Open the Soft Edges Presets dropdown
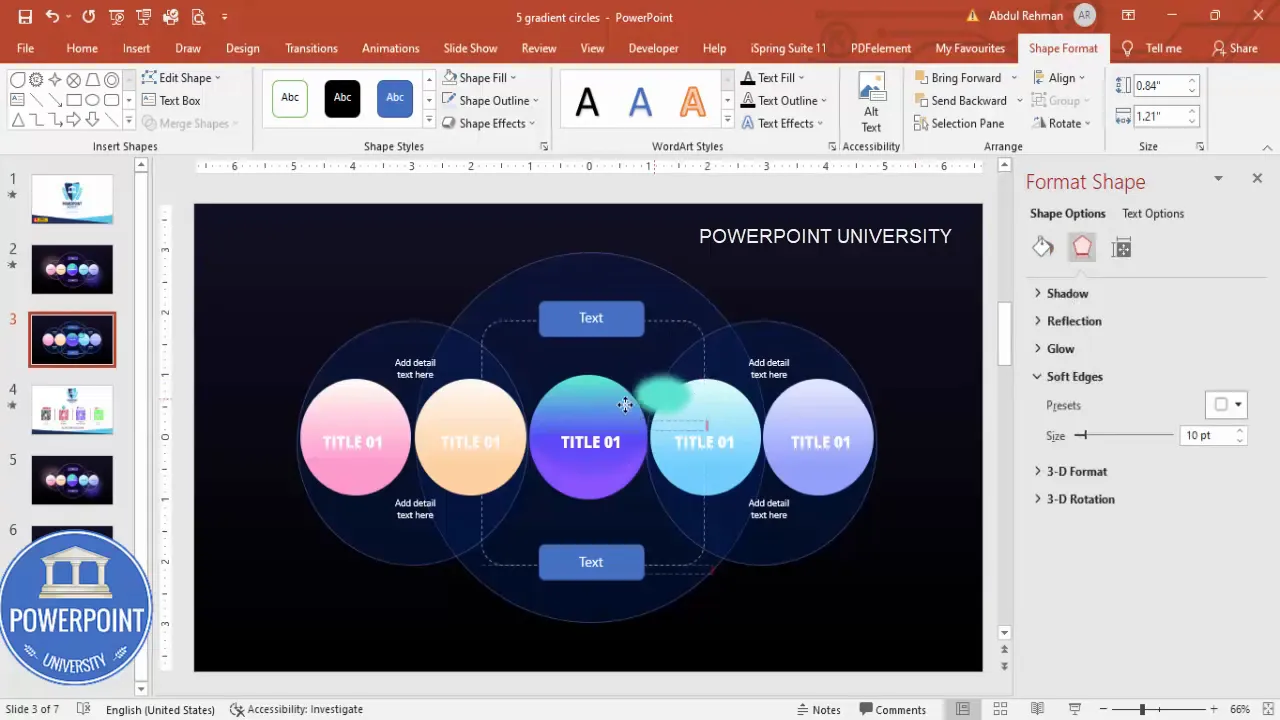Screen dimensions: 1280x720 1227,404
